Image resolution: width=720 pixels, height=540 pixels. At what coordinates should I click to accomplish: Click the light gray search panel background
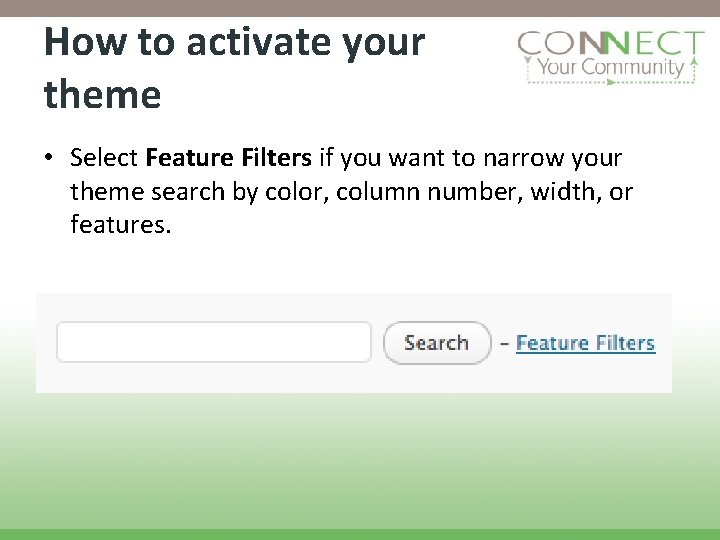click(354, 379)
